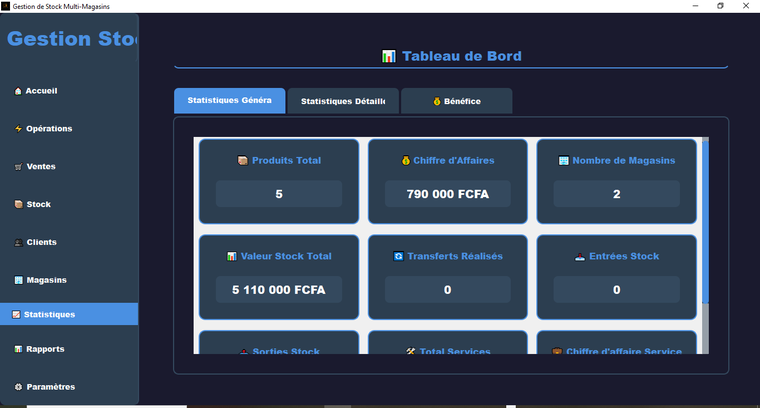Viewport: 760px width, 408px height.
Task: Click the Accueil house icon
Action: (18, 91)
